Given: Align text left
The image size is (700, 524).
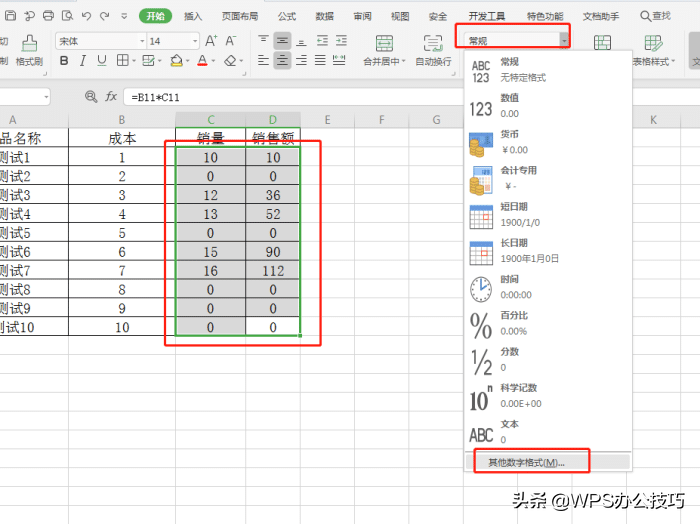Looking at the screenshot, I should point(263,60).
